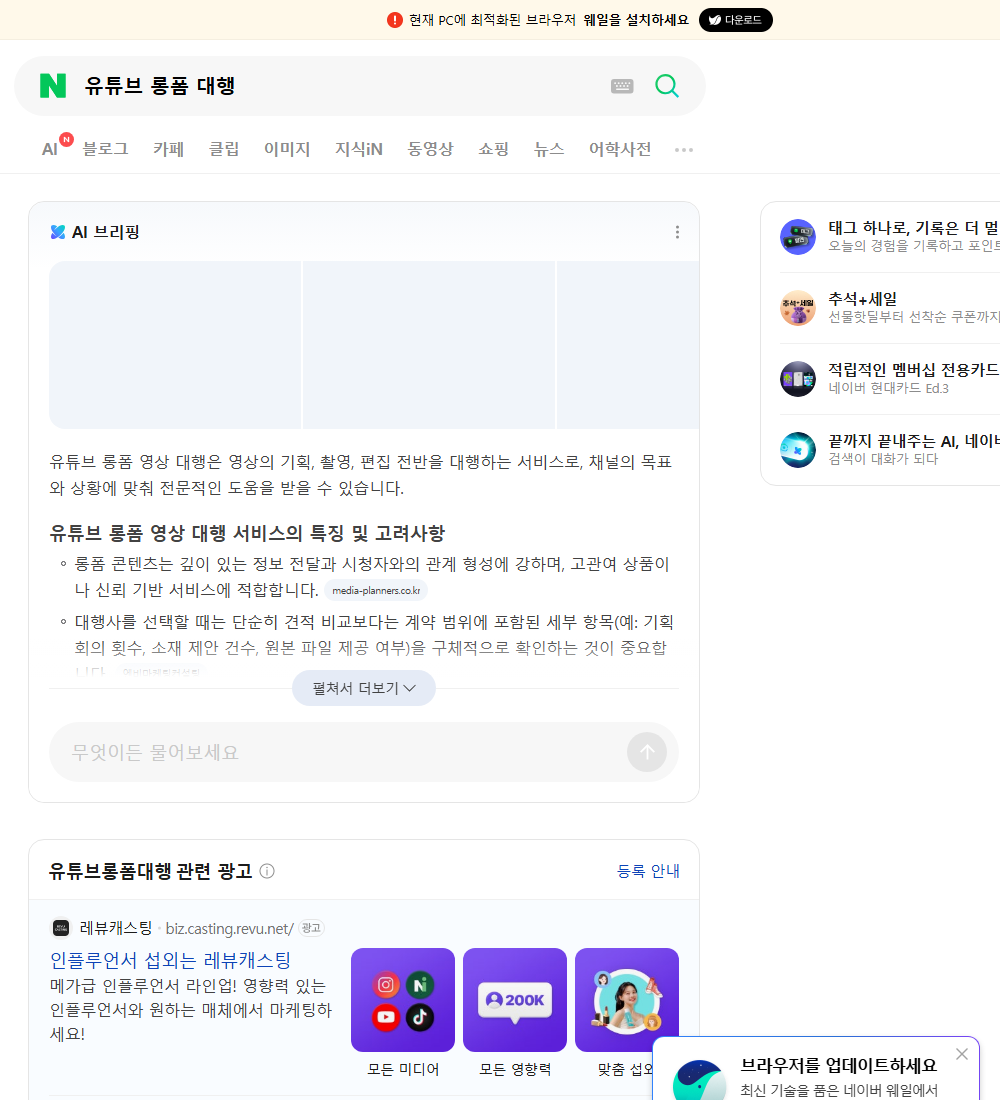
Task: Switch to the 이미지 tab
Action: click(287, 149)
